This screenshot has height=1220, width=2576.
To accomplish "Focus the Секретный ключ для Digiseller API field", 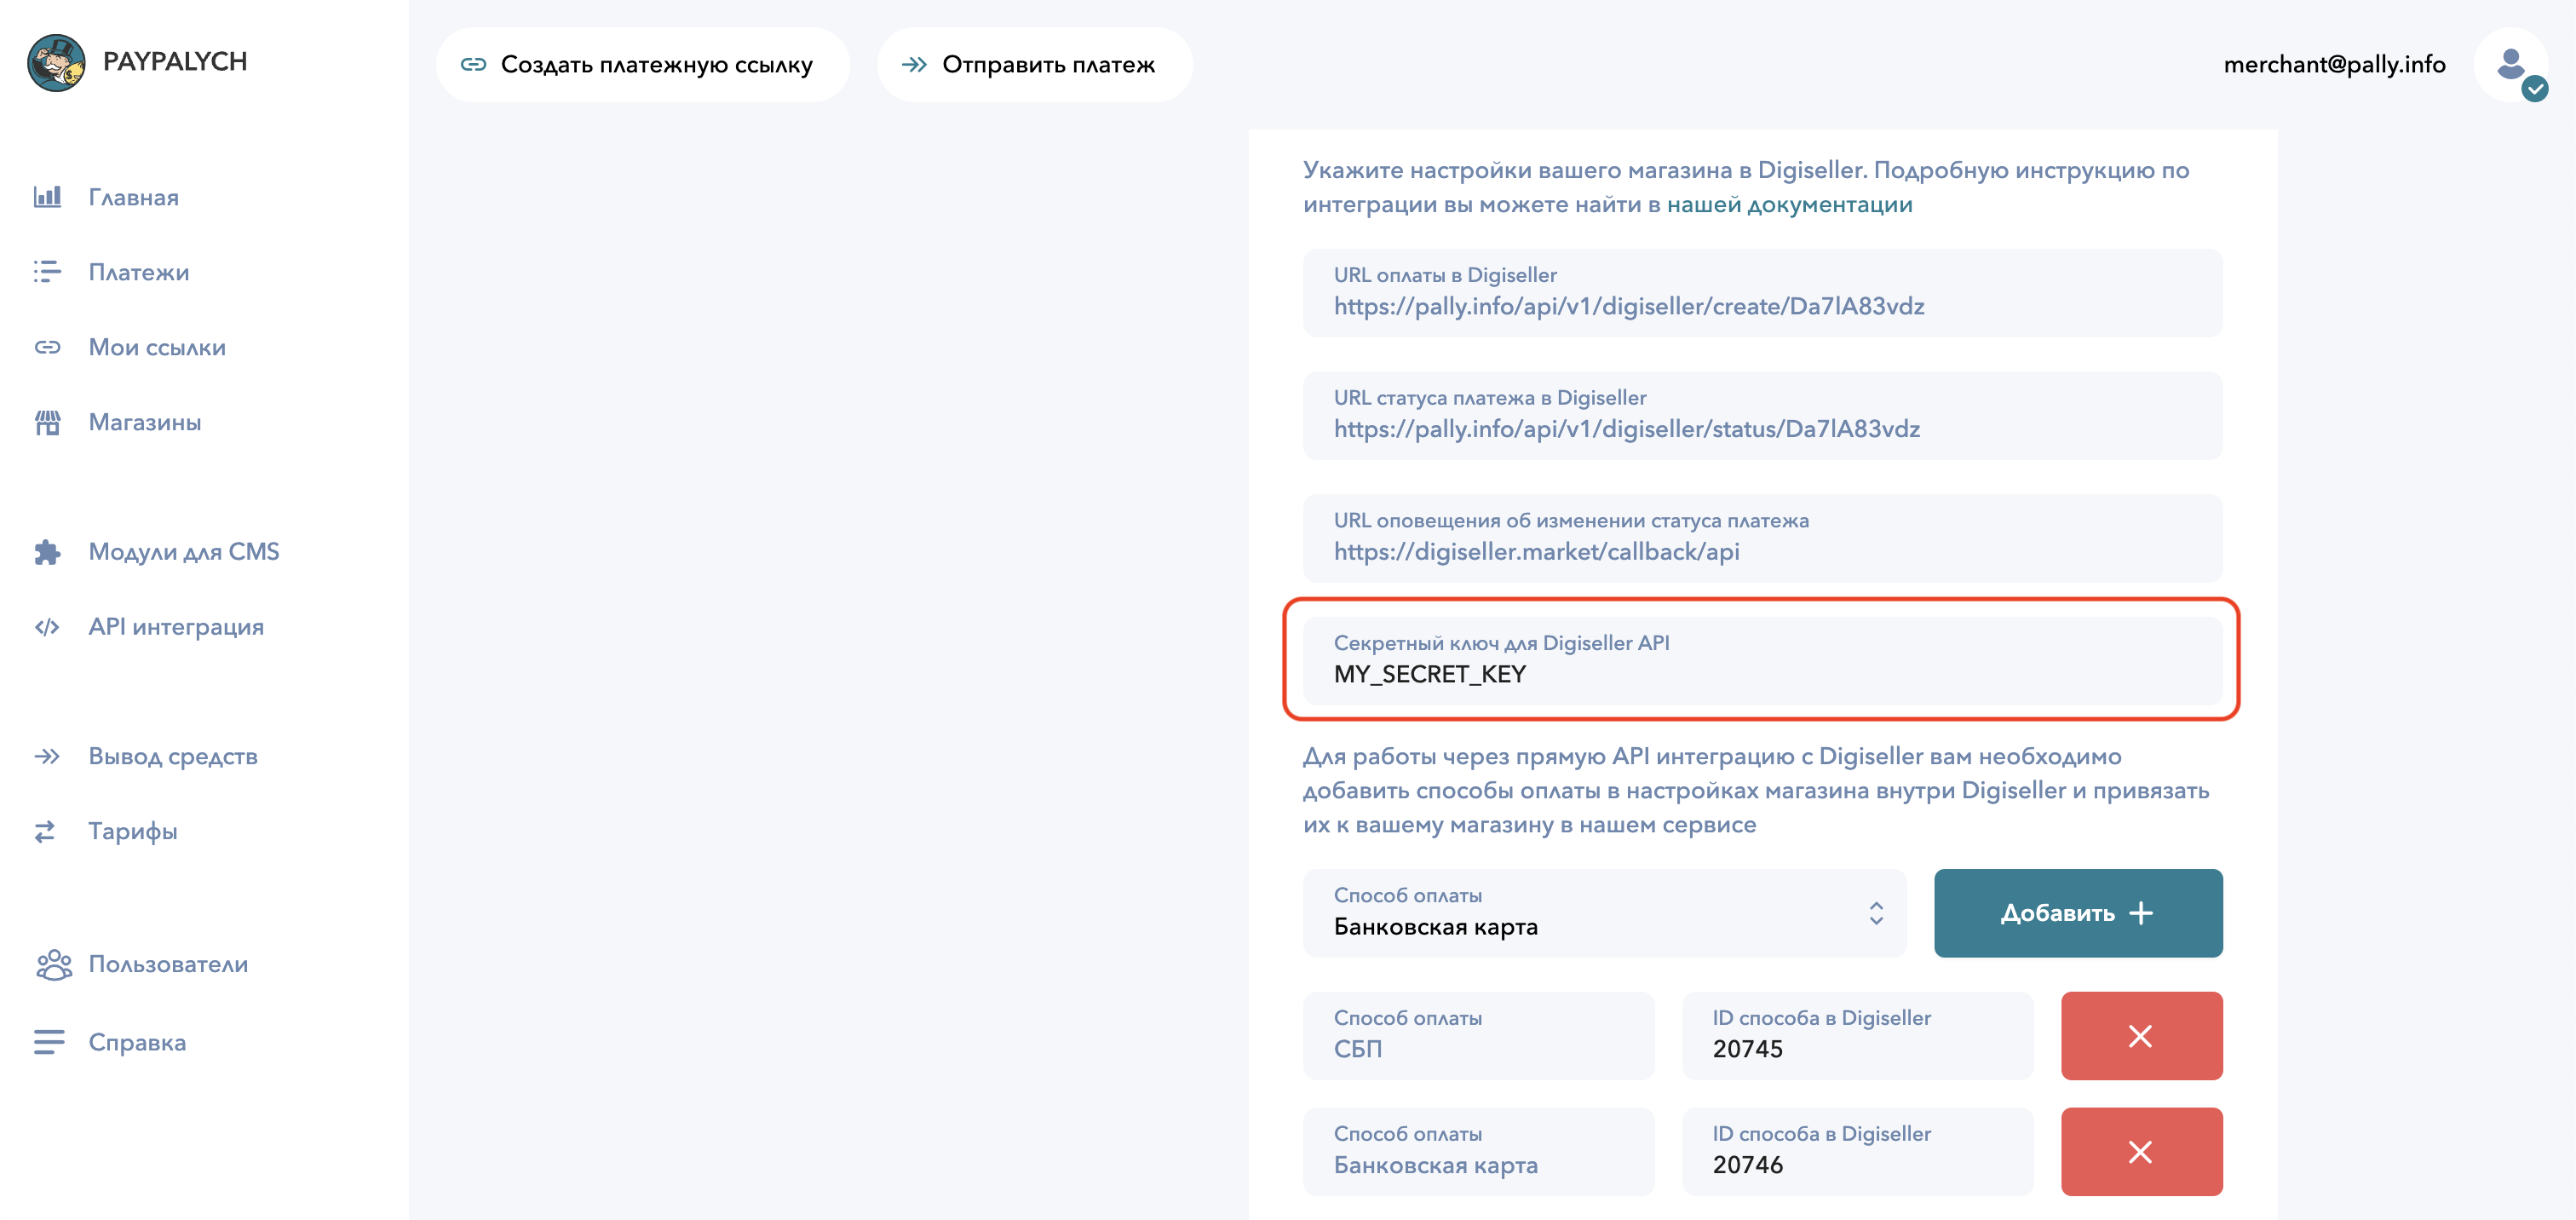I will (1762, 660).
